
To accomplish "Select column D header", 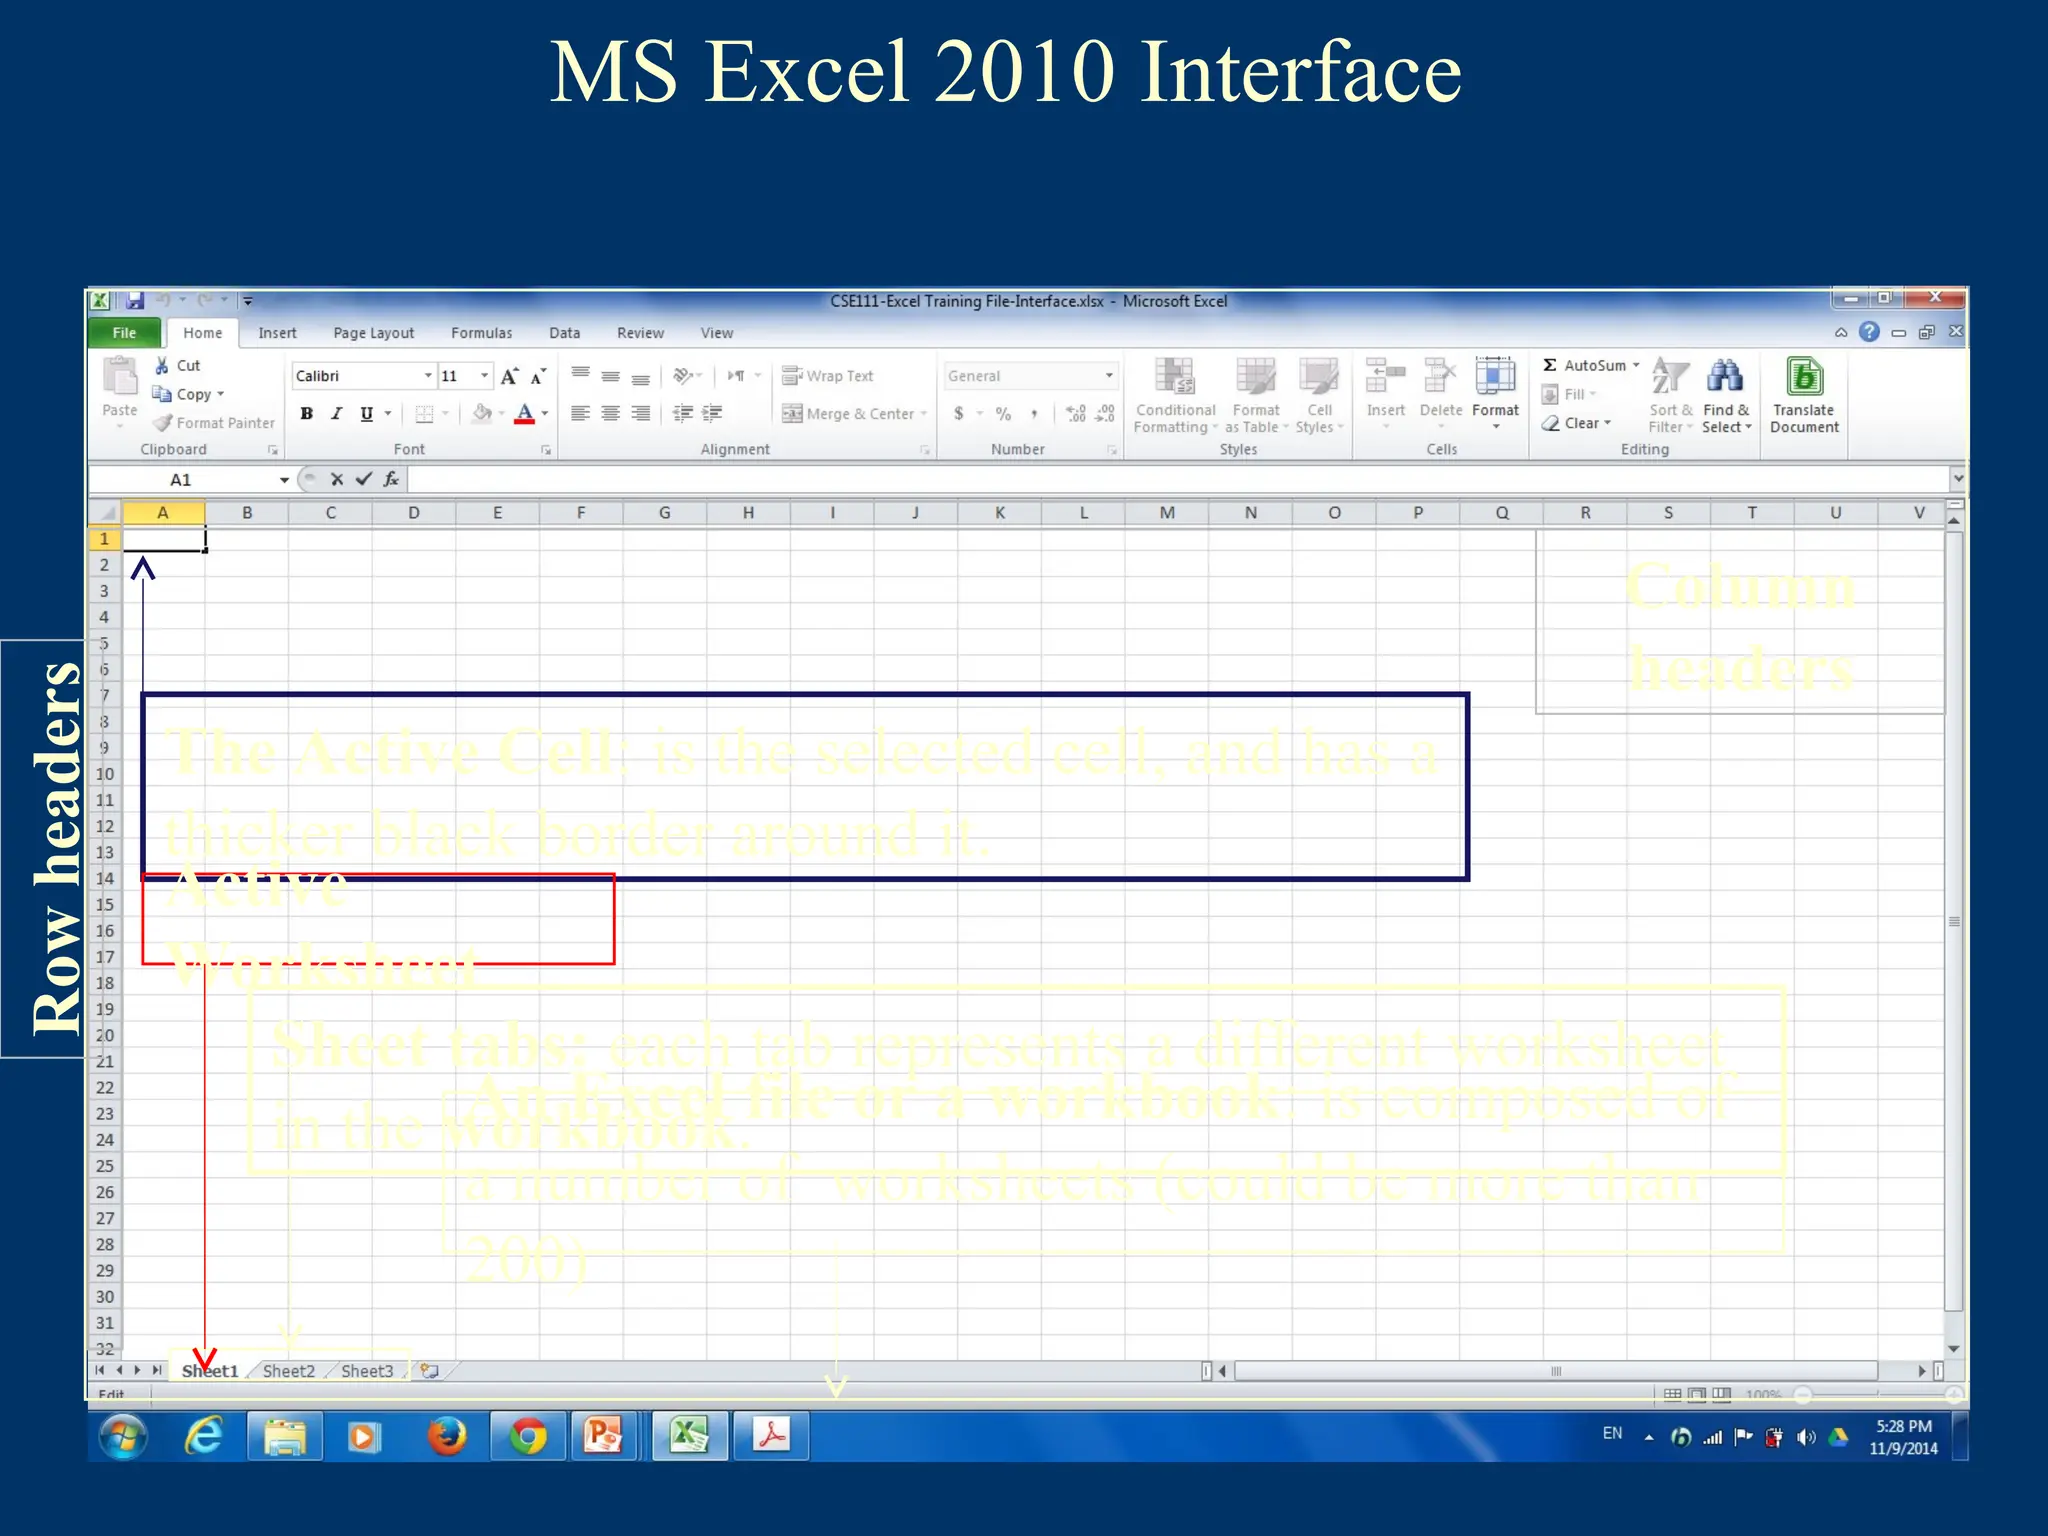I will [x=414, y=513].
